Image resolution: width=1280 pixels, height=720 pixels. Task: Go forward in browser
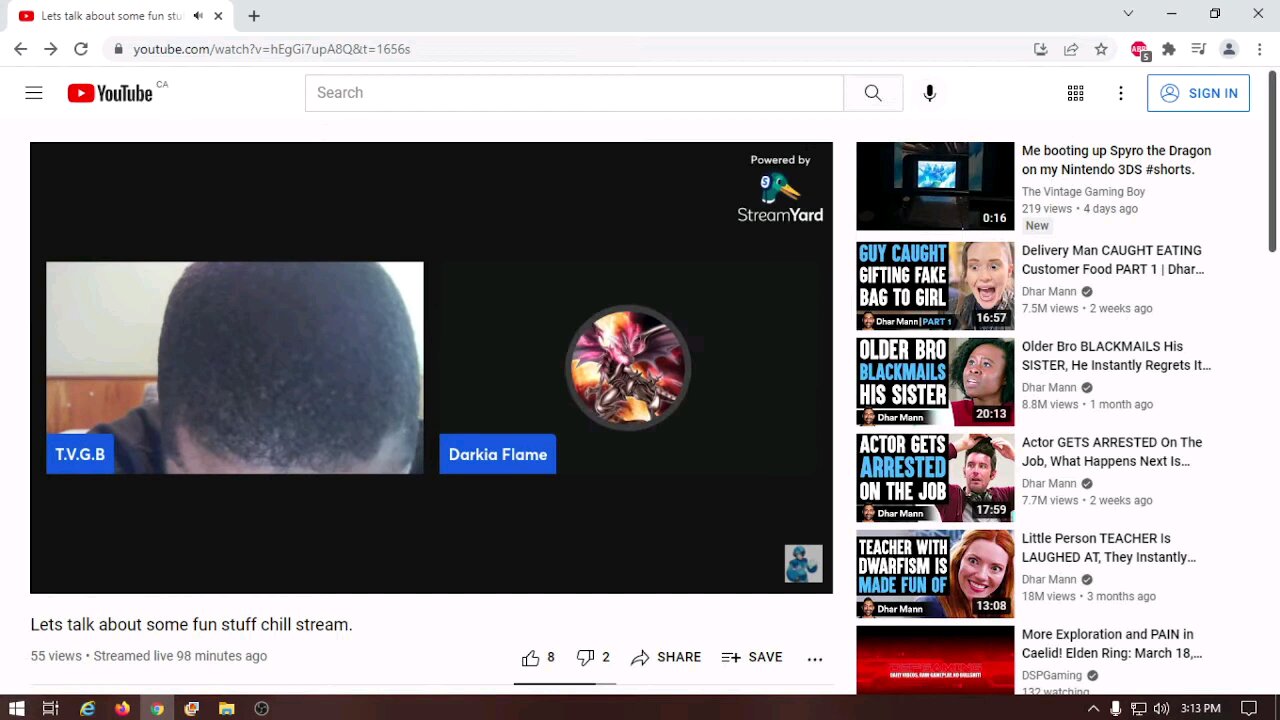(x=51, y=49)
